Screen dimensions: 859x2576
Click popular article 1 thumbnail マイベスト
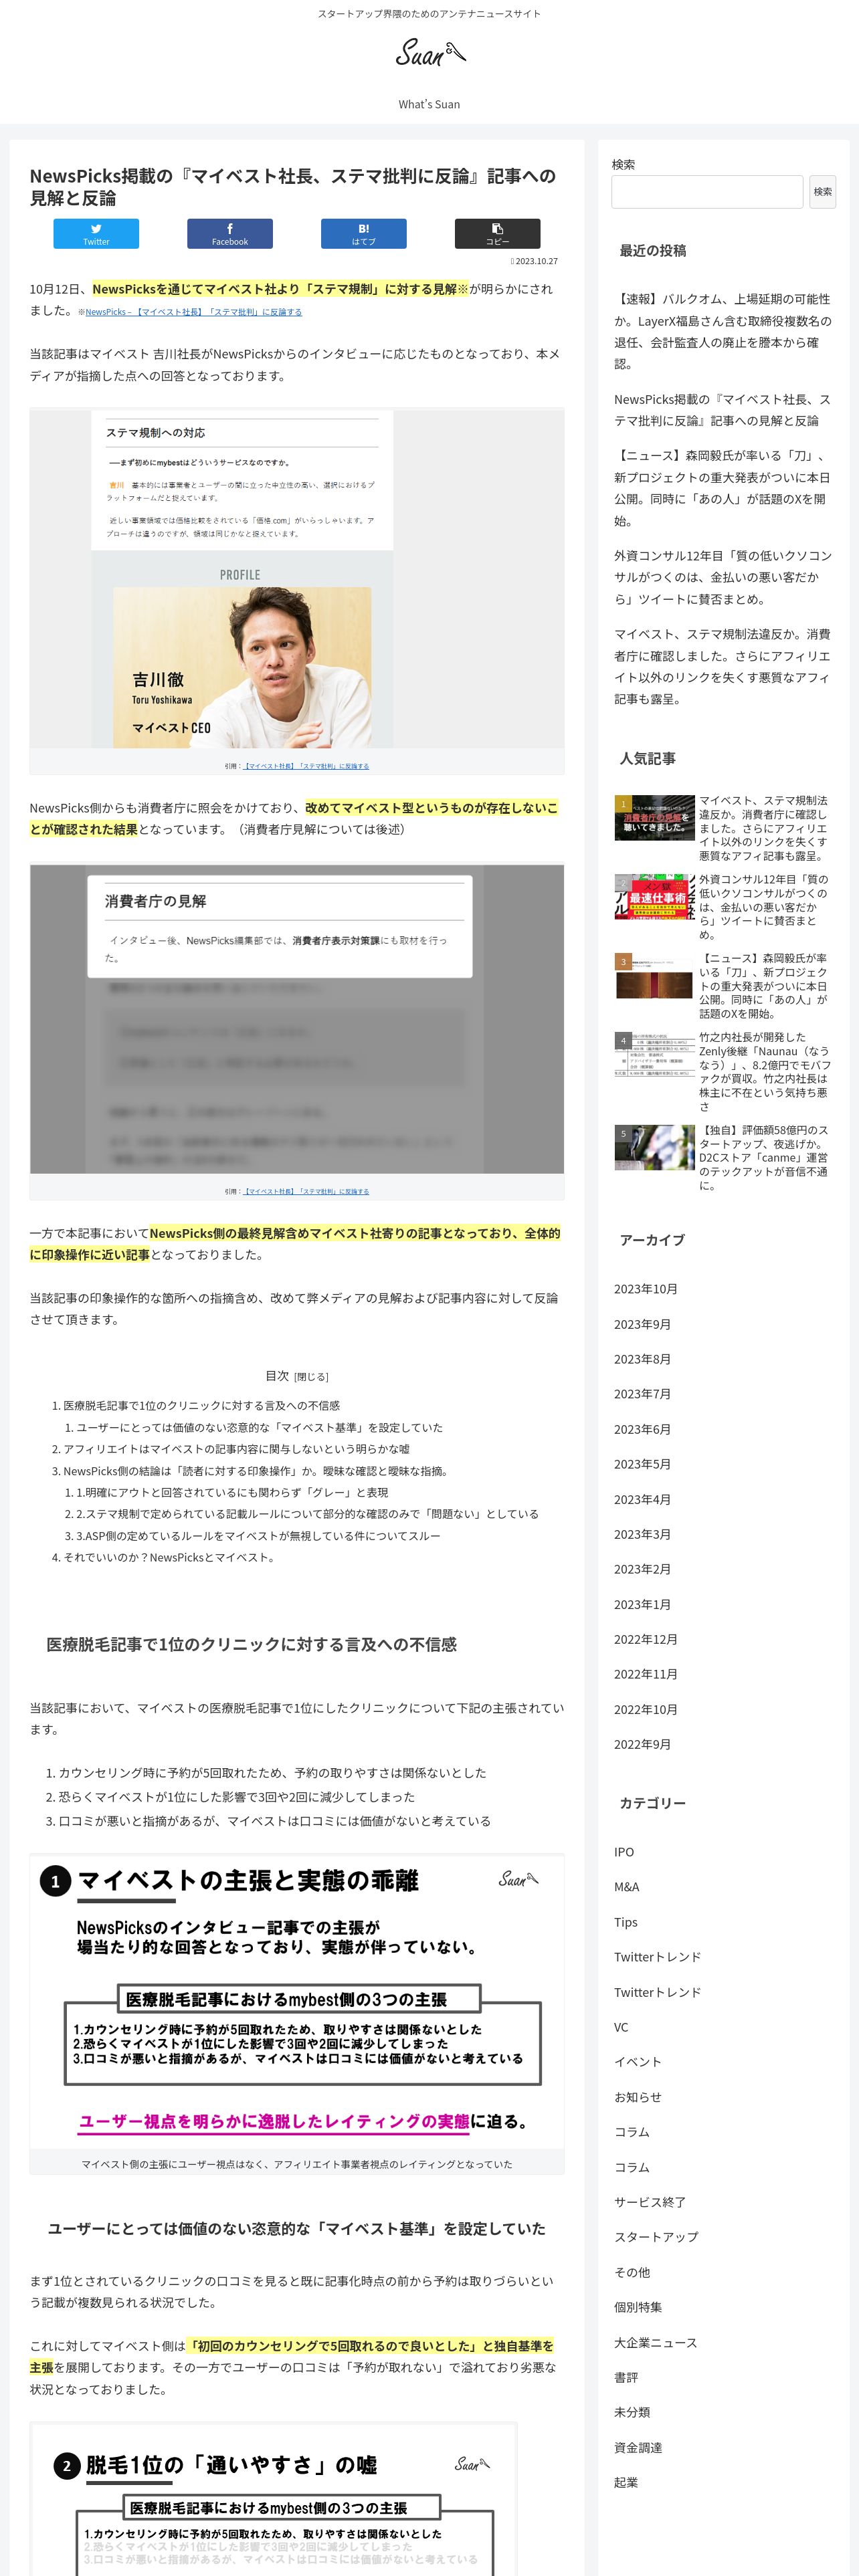click(x=654, y=817)
